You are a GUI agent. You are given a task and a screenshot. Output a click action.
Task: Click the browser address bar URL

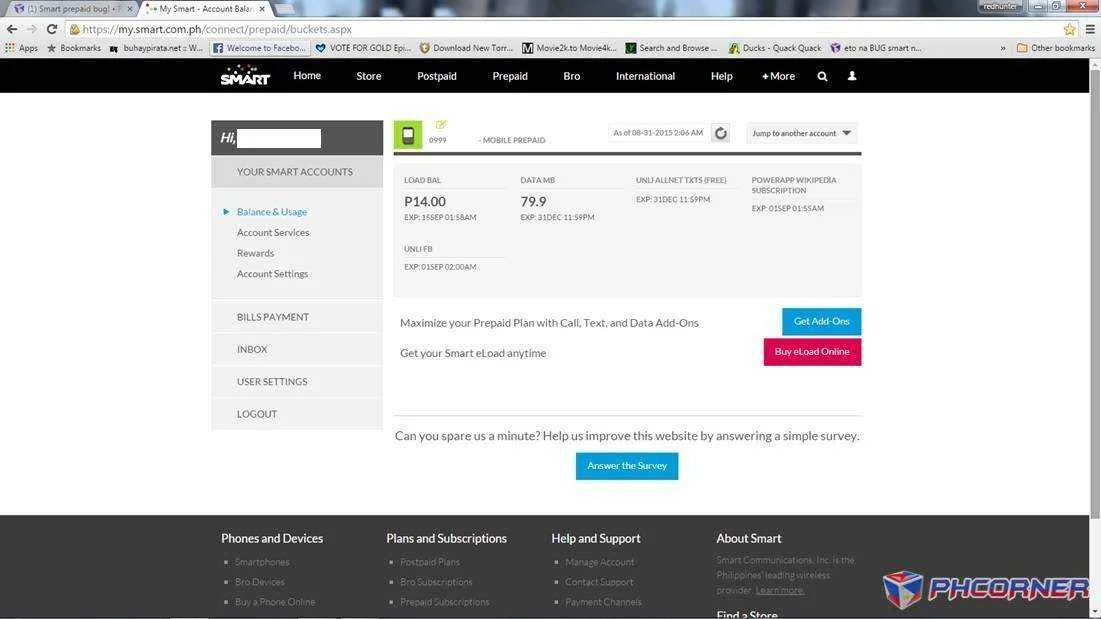click(217, 29)
